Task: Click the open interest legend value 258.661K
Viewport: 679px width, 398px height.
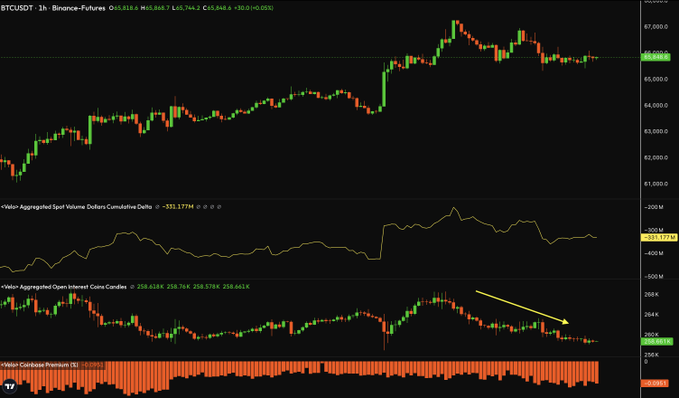Action: tap(236, 287)
